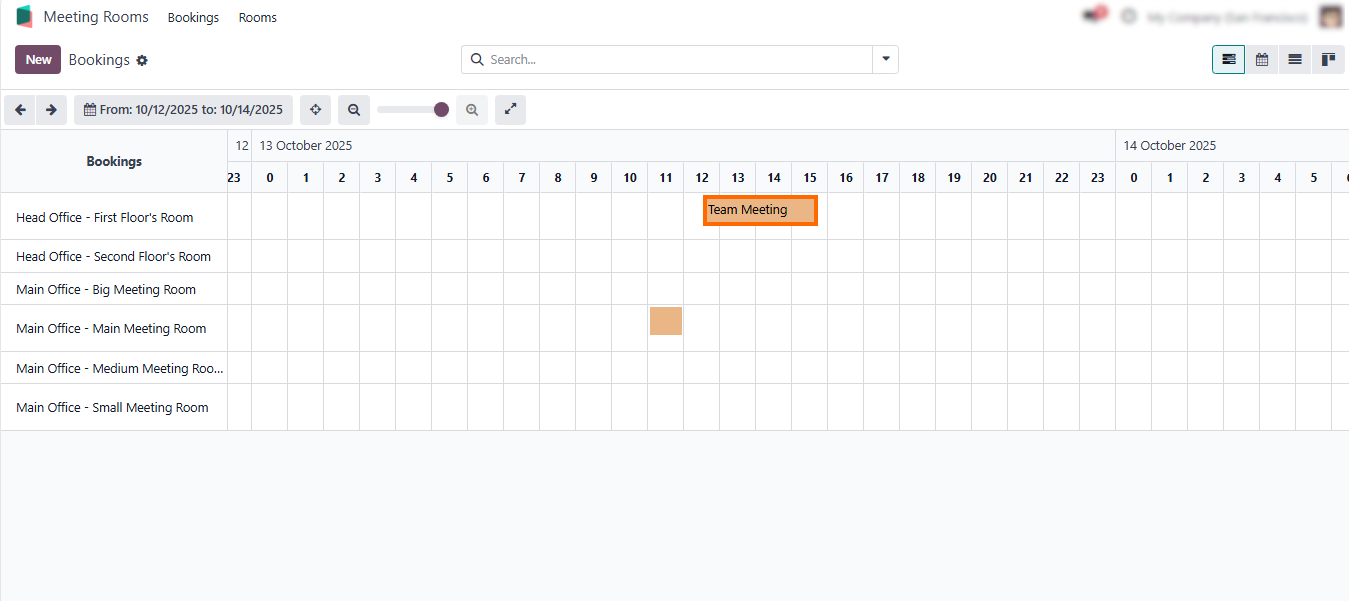The width and height of the screenshot is (1349, 601).
Task: Open the Rooms menu
Action: (x=257, y=18)
